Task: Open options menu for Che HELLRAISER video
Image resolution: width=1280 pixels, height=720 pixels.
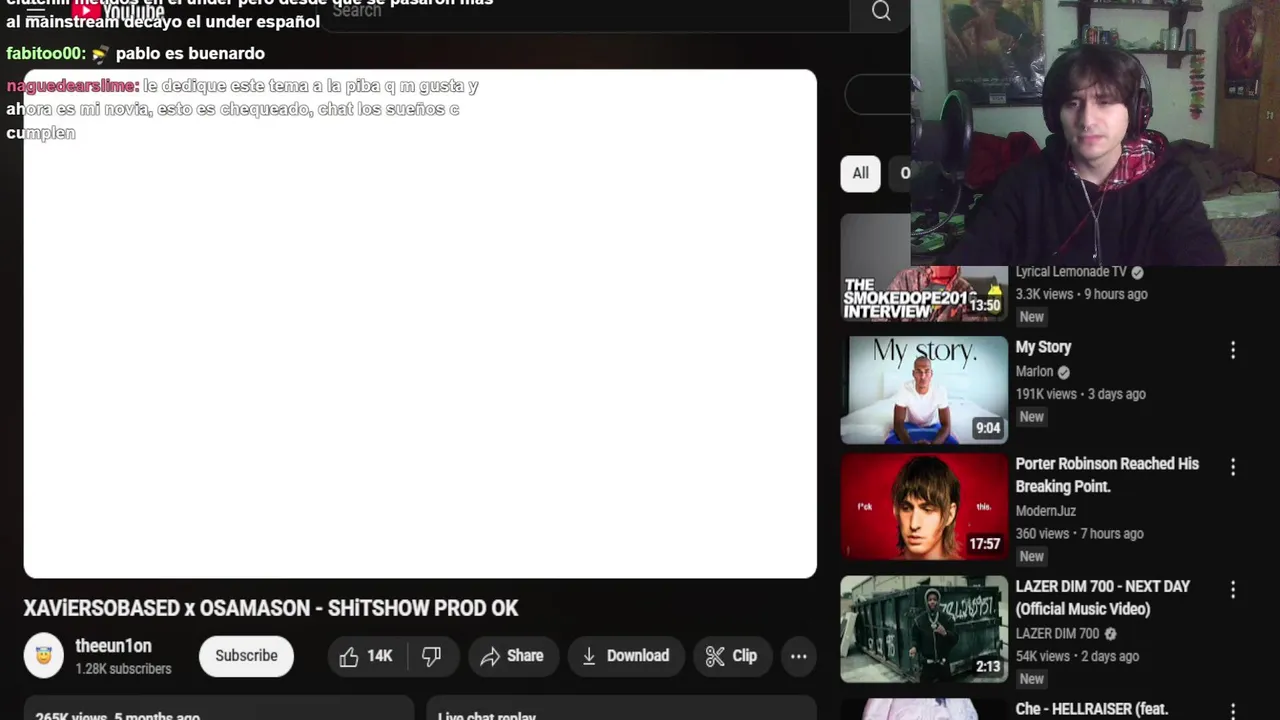Action: coord(1232,711)
